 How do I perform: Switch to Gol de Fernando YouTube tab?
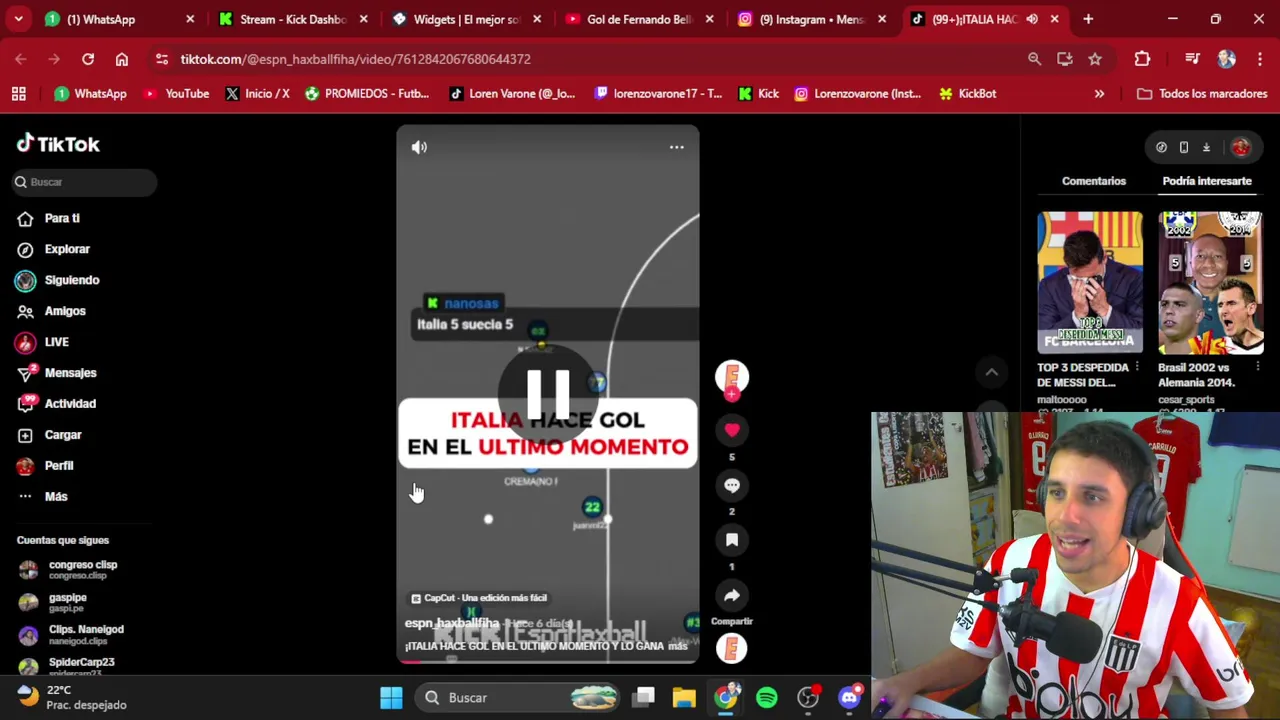[x=642, y=19]
